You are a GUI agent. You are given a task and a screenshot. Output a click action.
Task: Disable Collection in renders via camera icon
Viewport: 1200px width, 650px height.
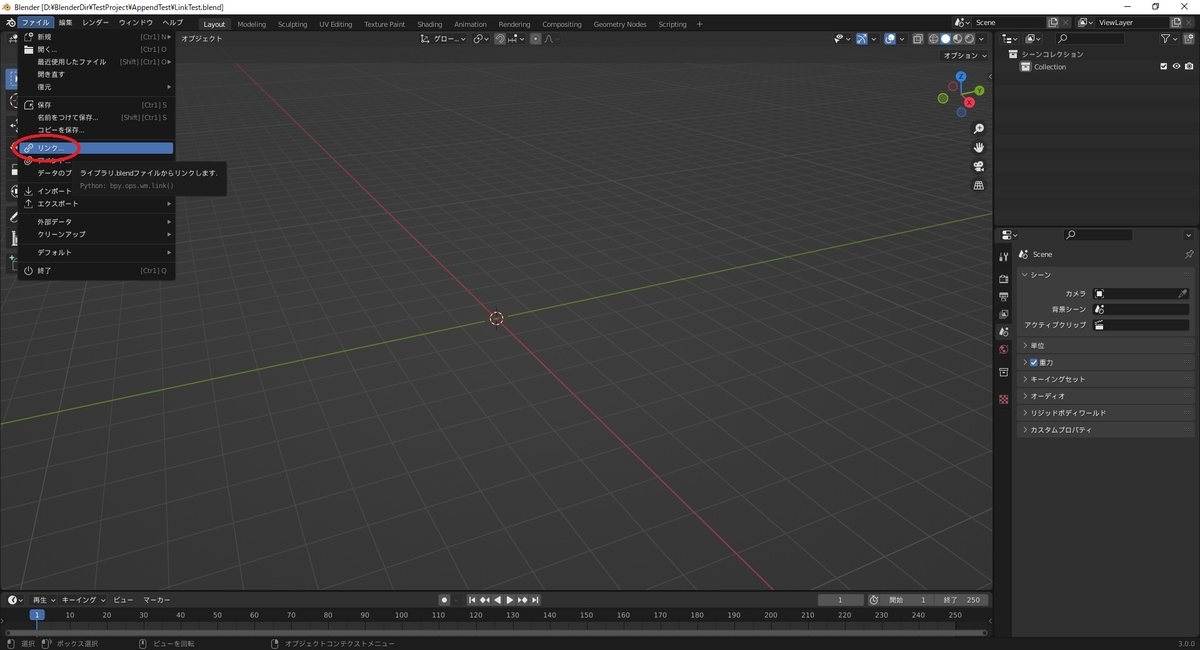1188,67
